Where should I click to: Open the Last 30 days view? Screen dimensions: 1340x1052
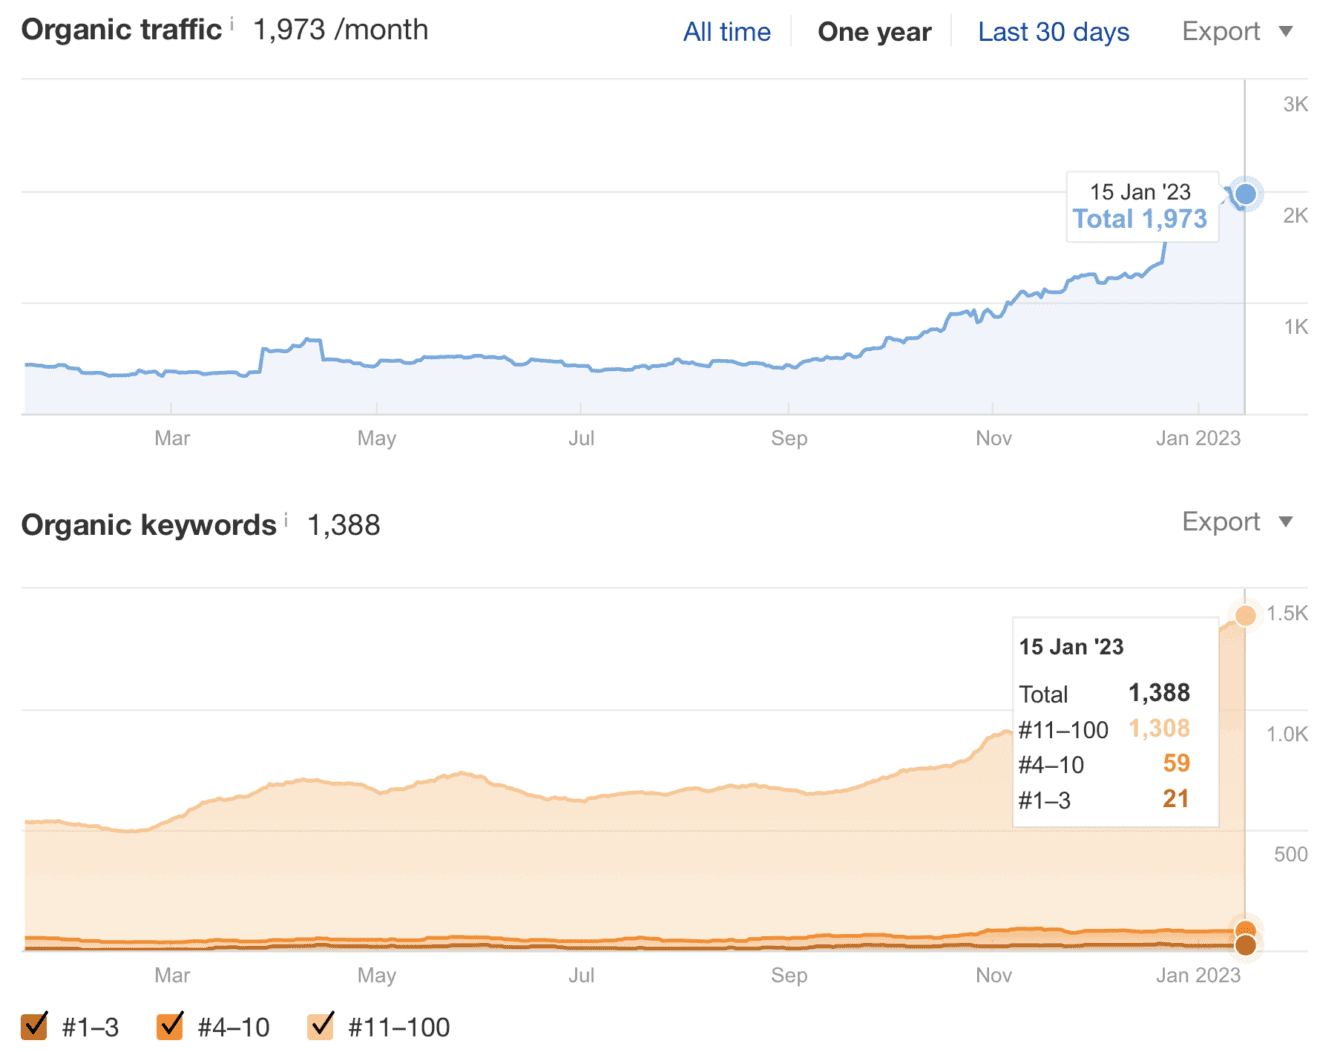[x=1053, y=31]
